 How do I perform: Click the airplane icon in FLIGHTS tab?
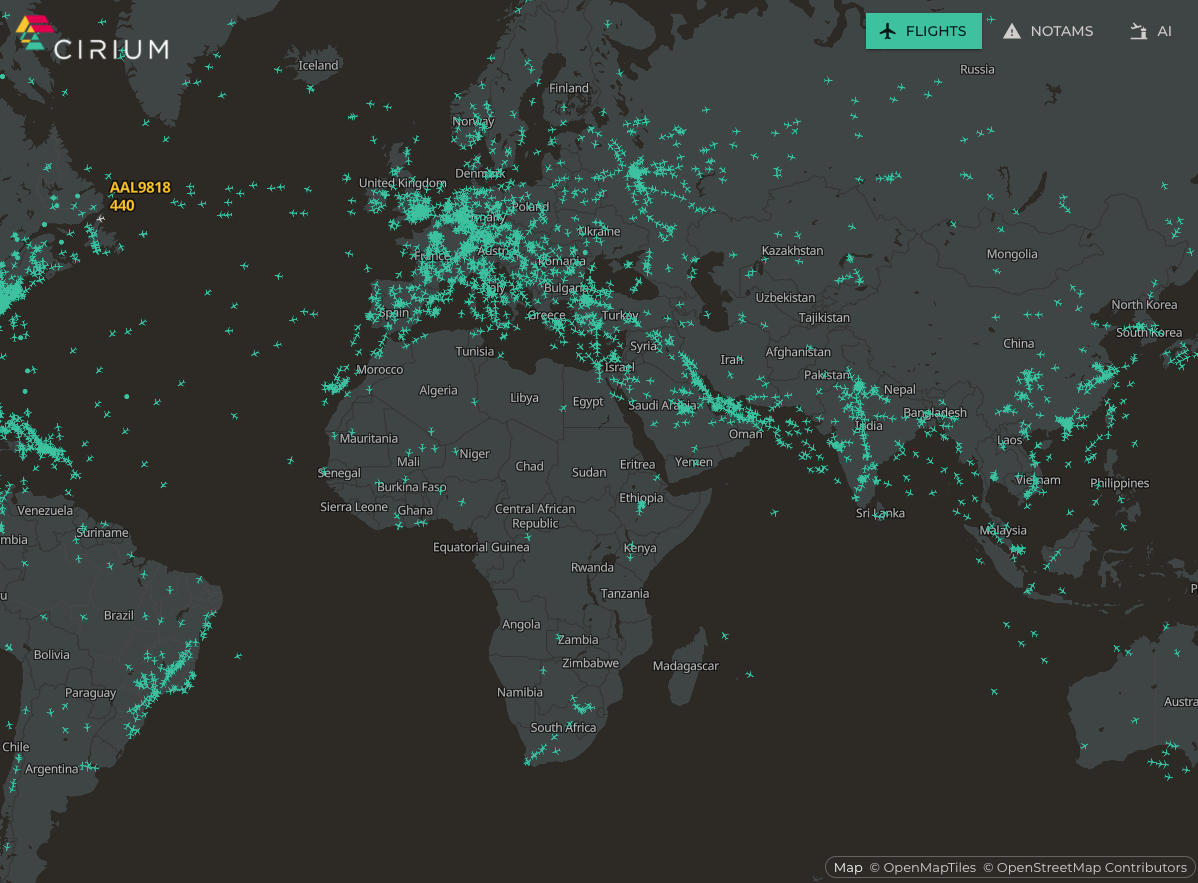[x=887, y=31]
